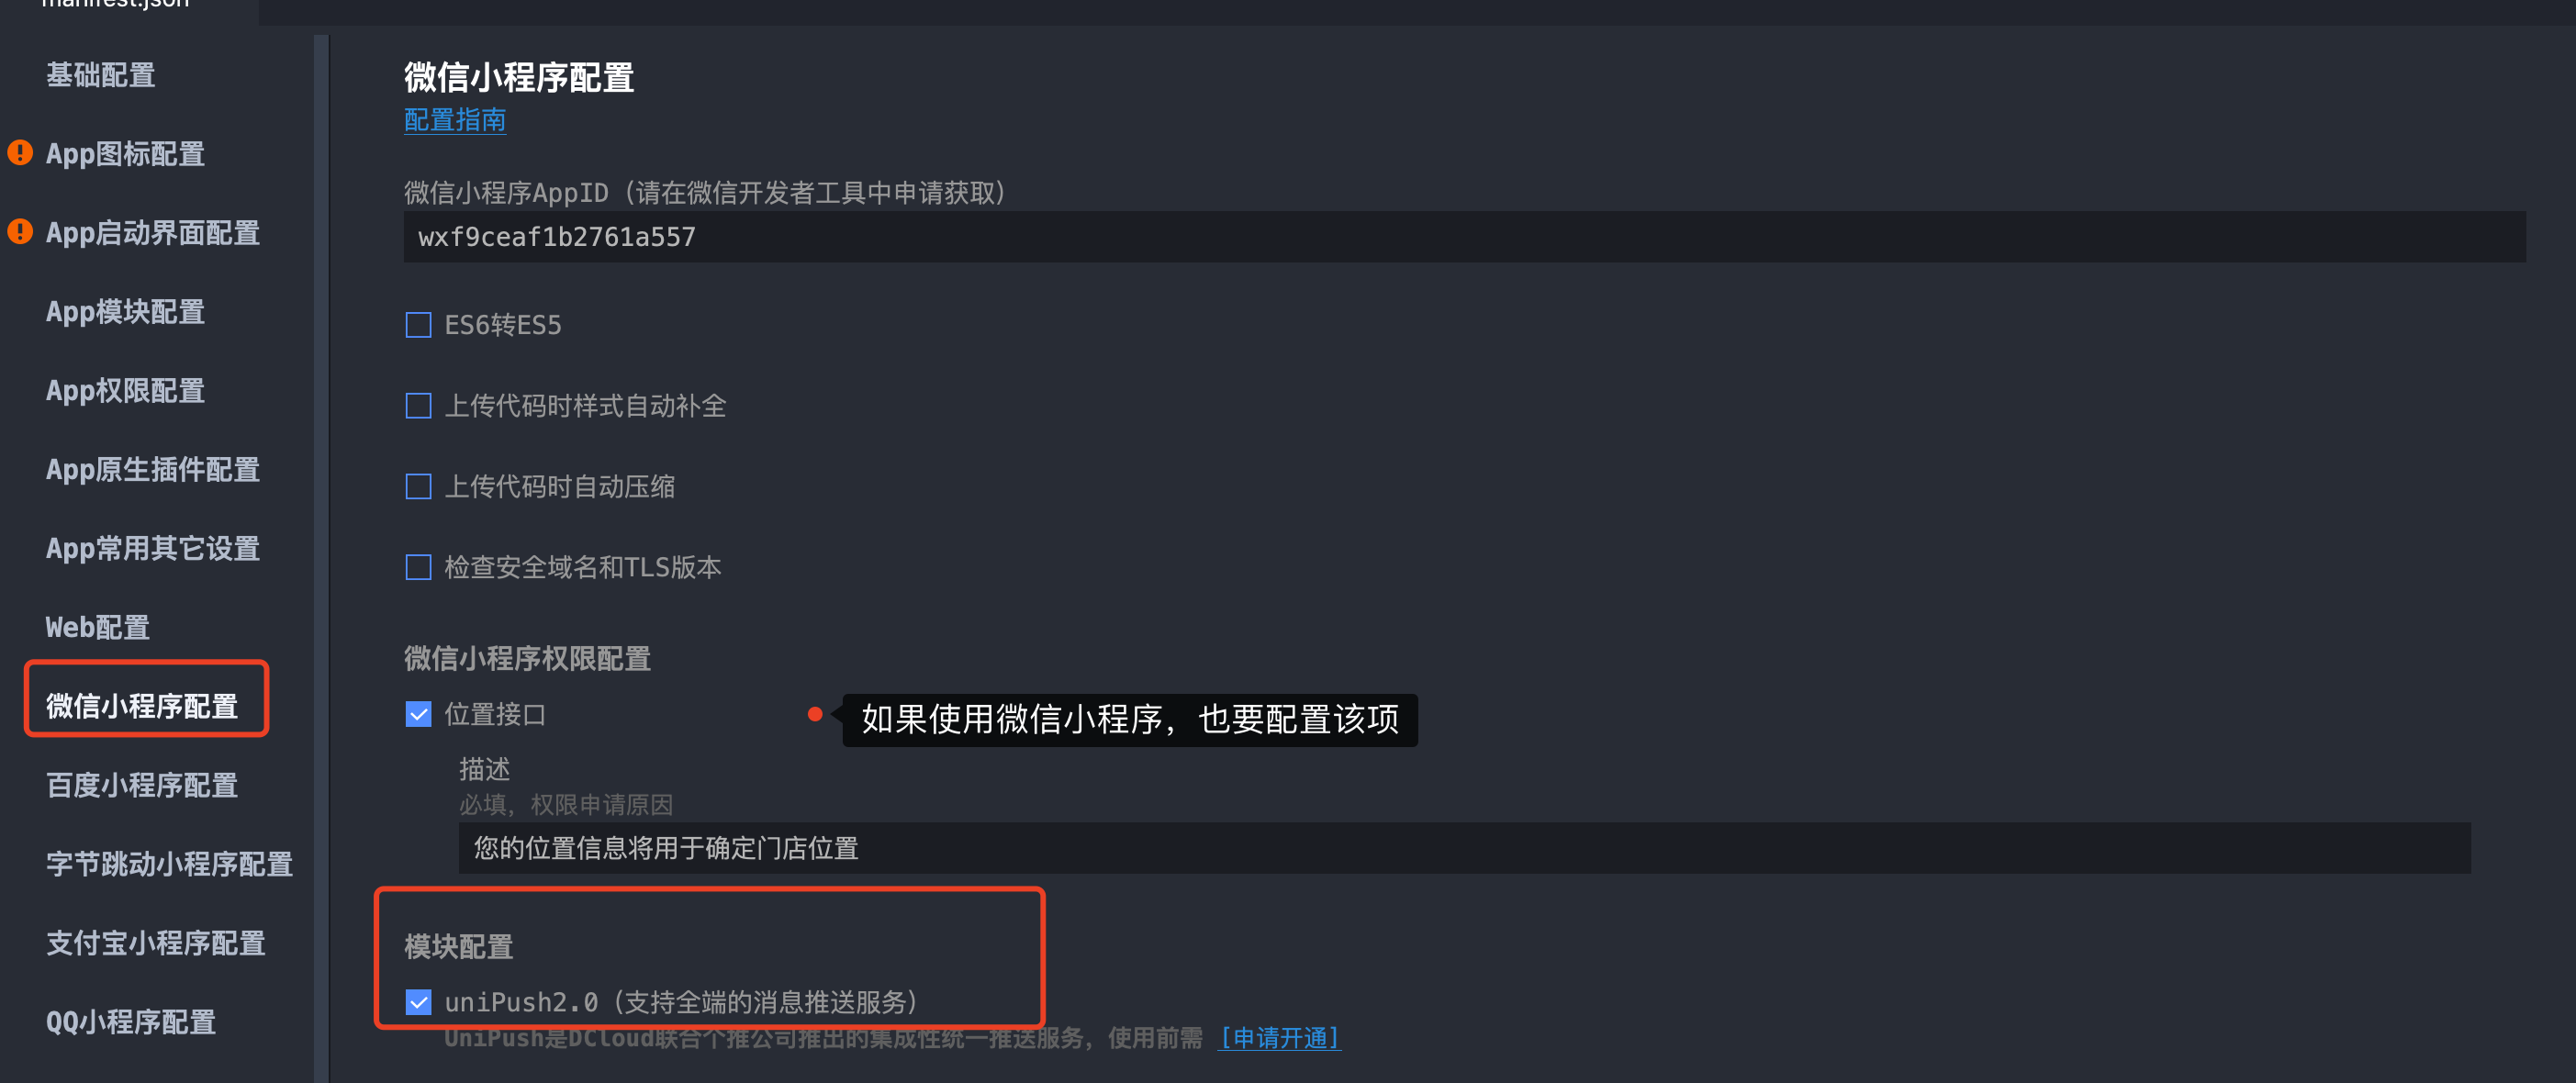Click the warning icon beside App图标配置
This screenshot has height=1083, width=2576.
(x=20, y=153)
